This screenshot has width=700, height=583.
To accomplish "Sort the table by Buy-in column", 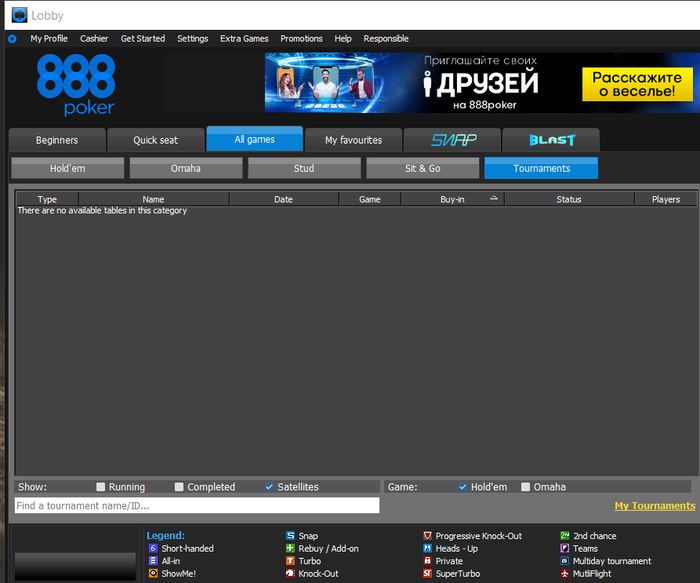I will (453, 199).
